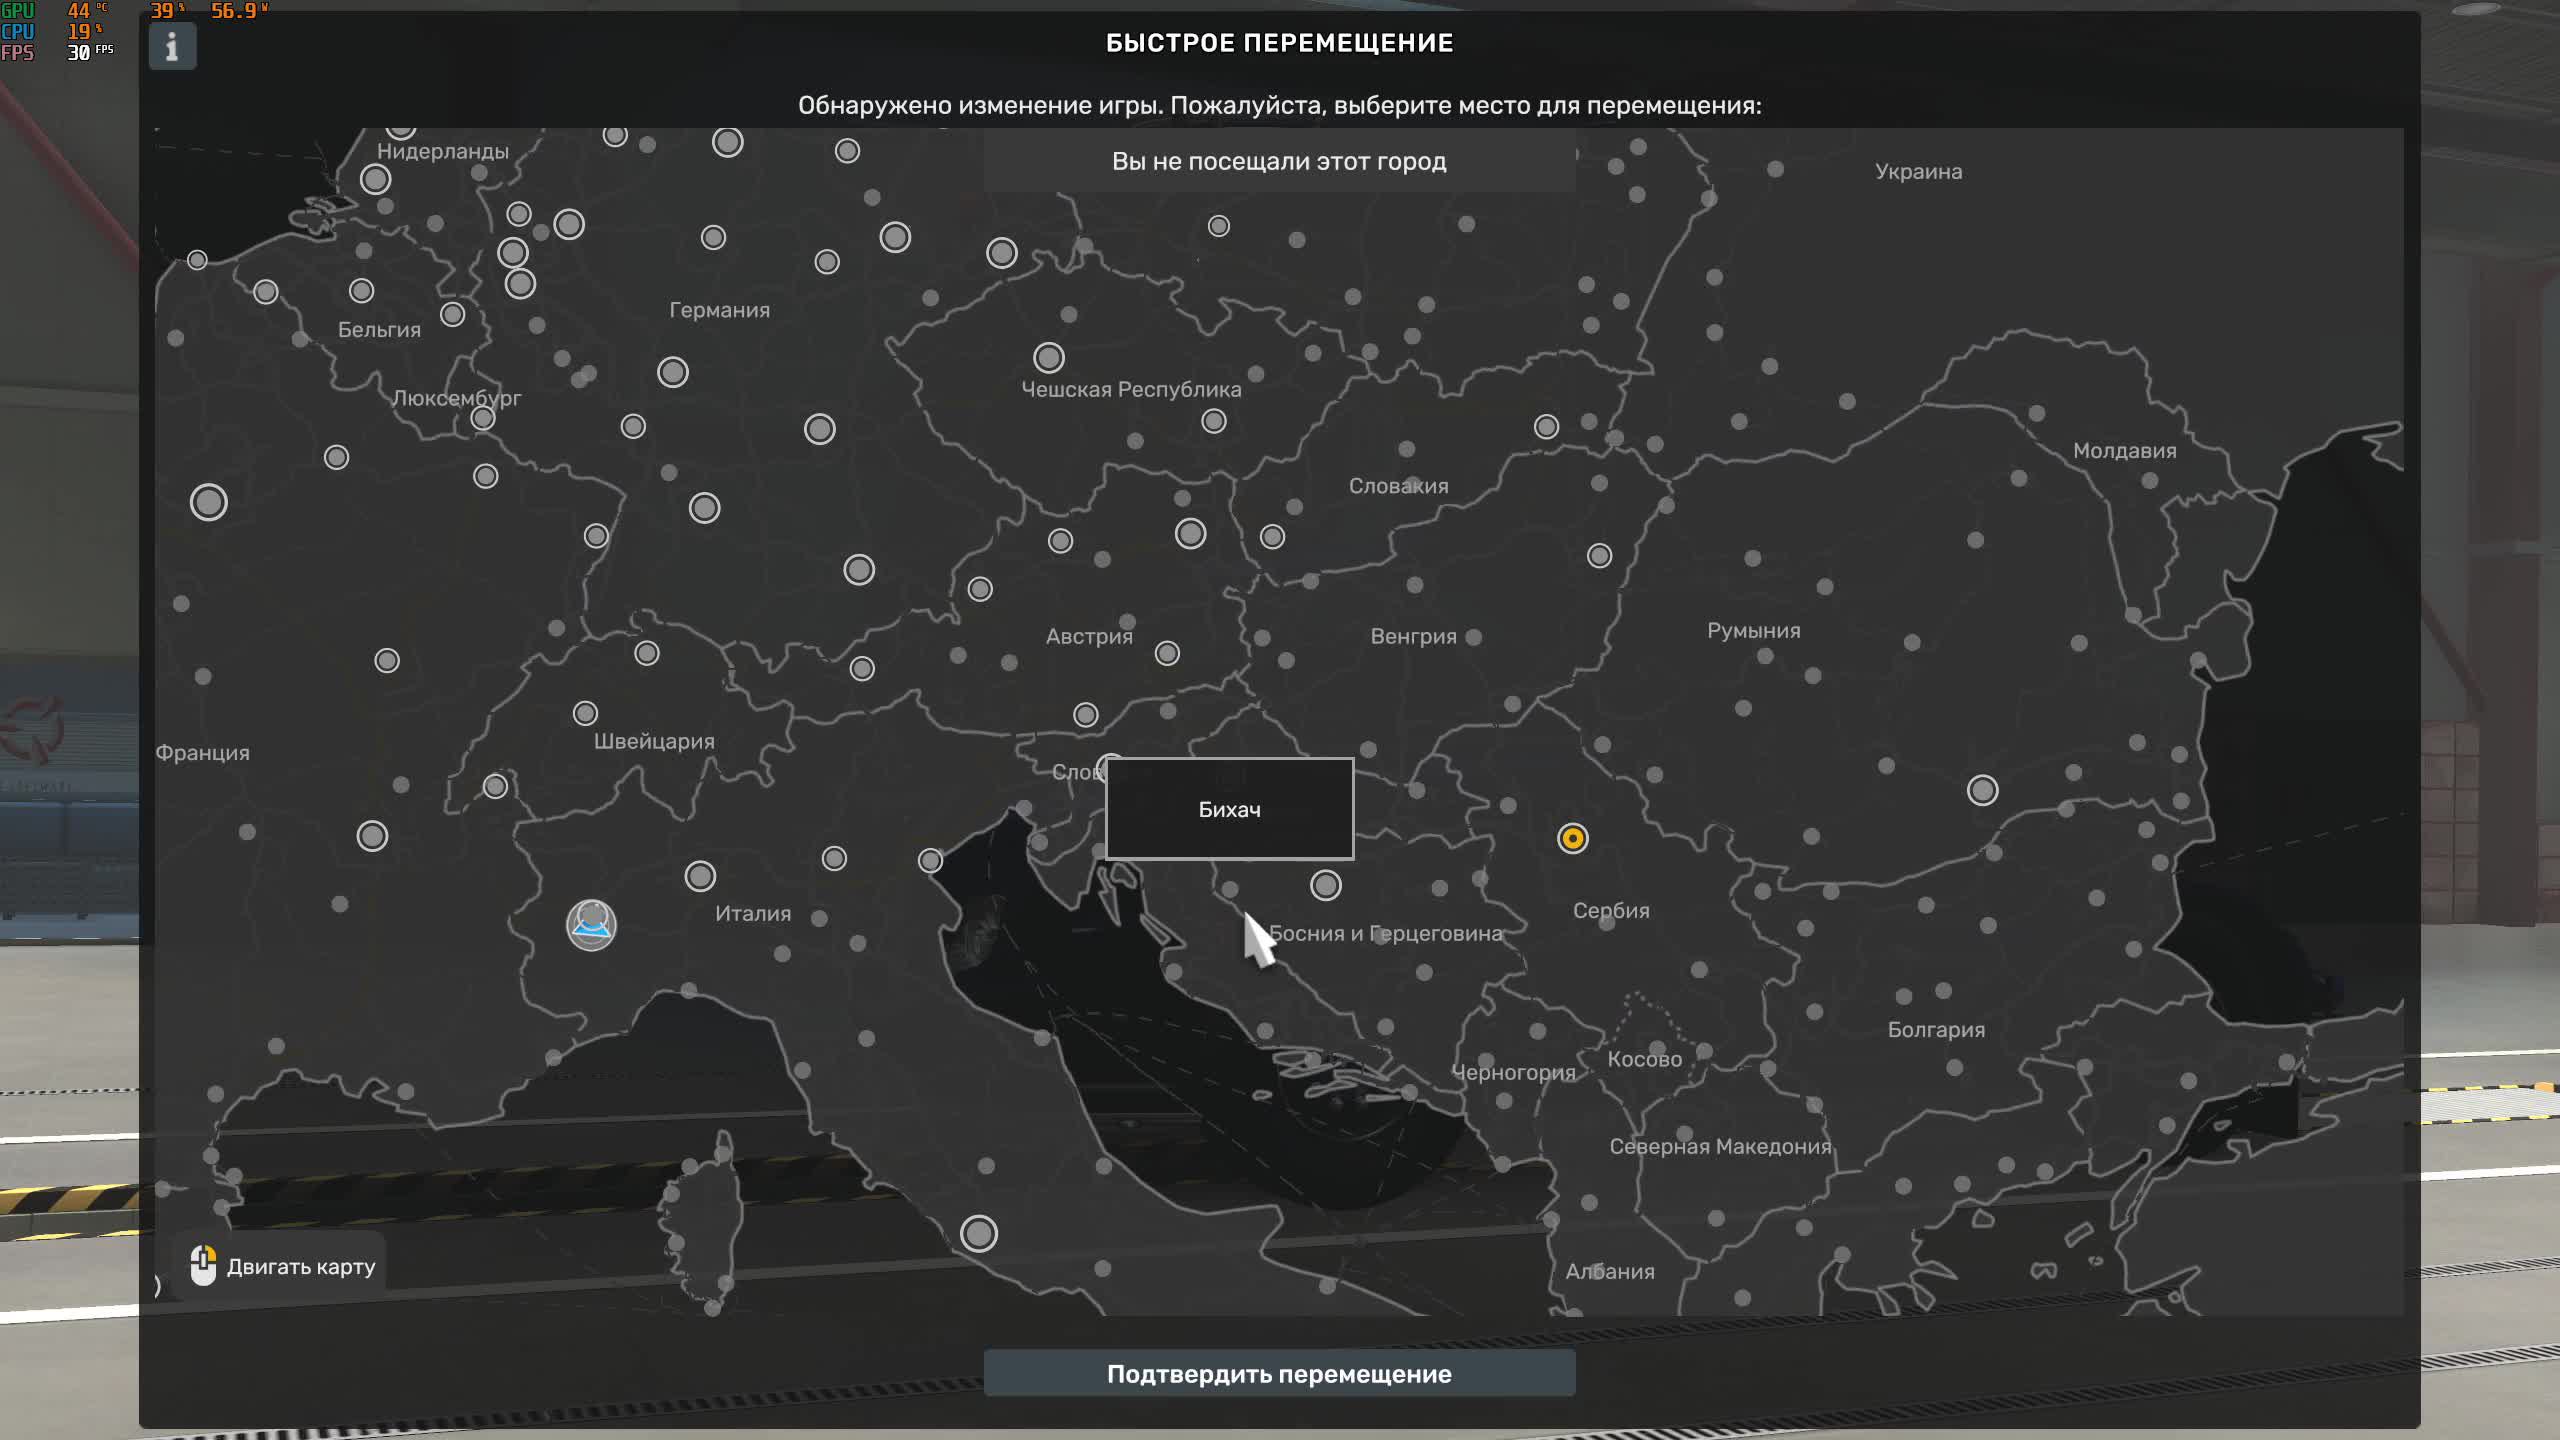The image size is (2560, 1440).
Task: Select the large city marker in southern Italy
Action: pyautogui.click(x=978, y=1233)
